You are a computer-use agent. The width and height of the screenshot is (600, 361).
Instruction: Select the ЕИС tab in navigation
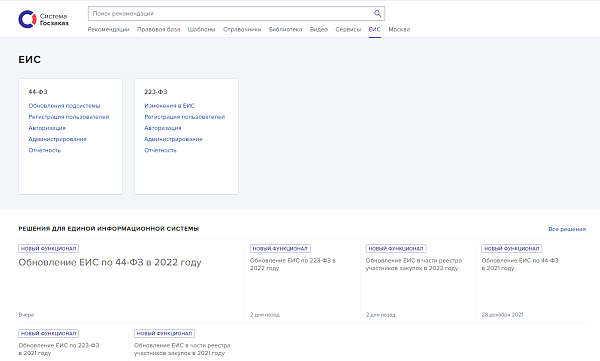point(375,29)
